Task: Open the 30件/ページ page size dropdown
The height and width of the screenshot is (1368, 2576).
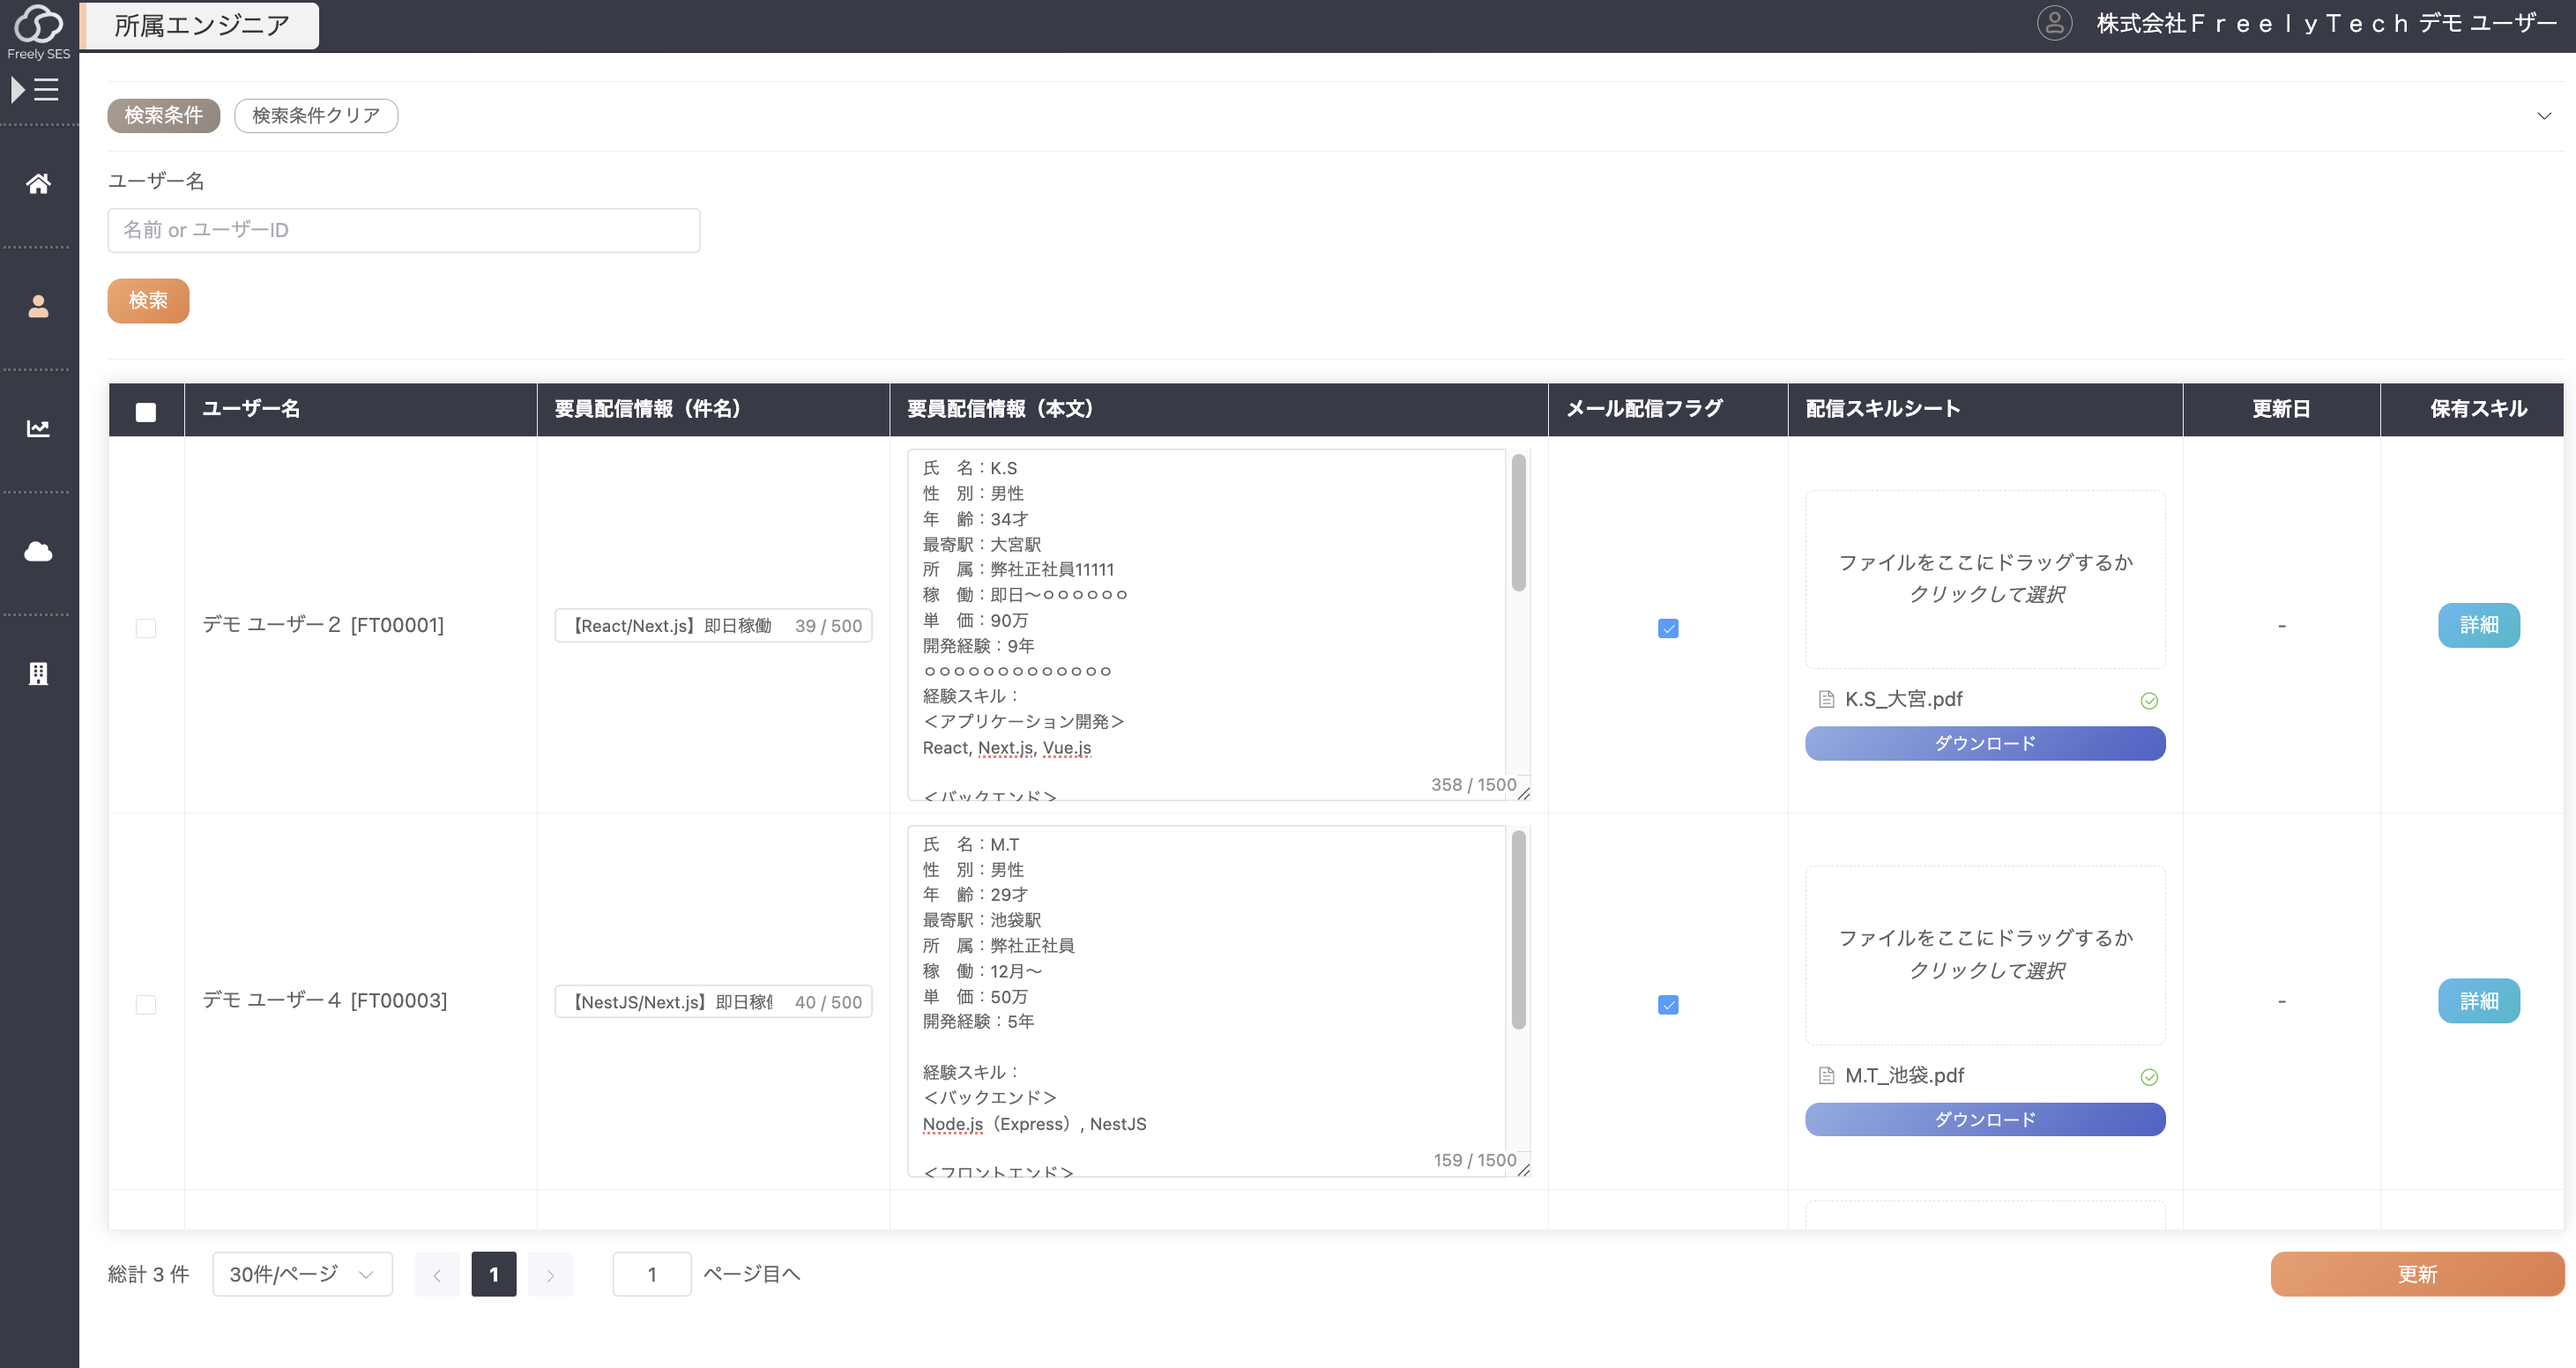Action: point(302,1274)
